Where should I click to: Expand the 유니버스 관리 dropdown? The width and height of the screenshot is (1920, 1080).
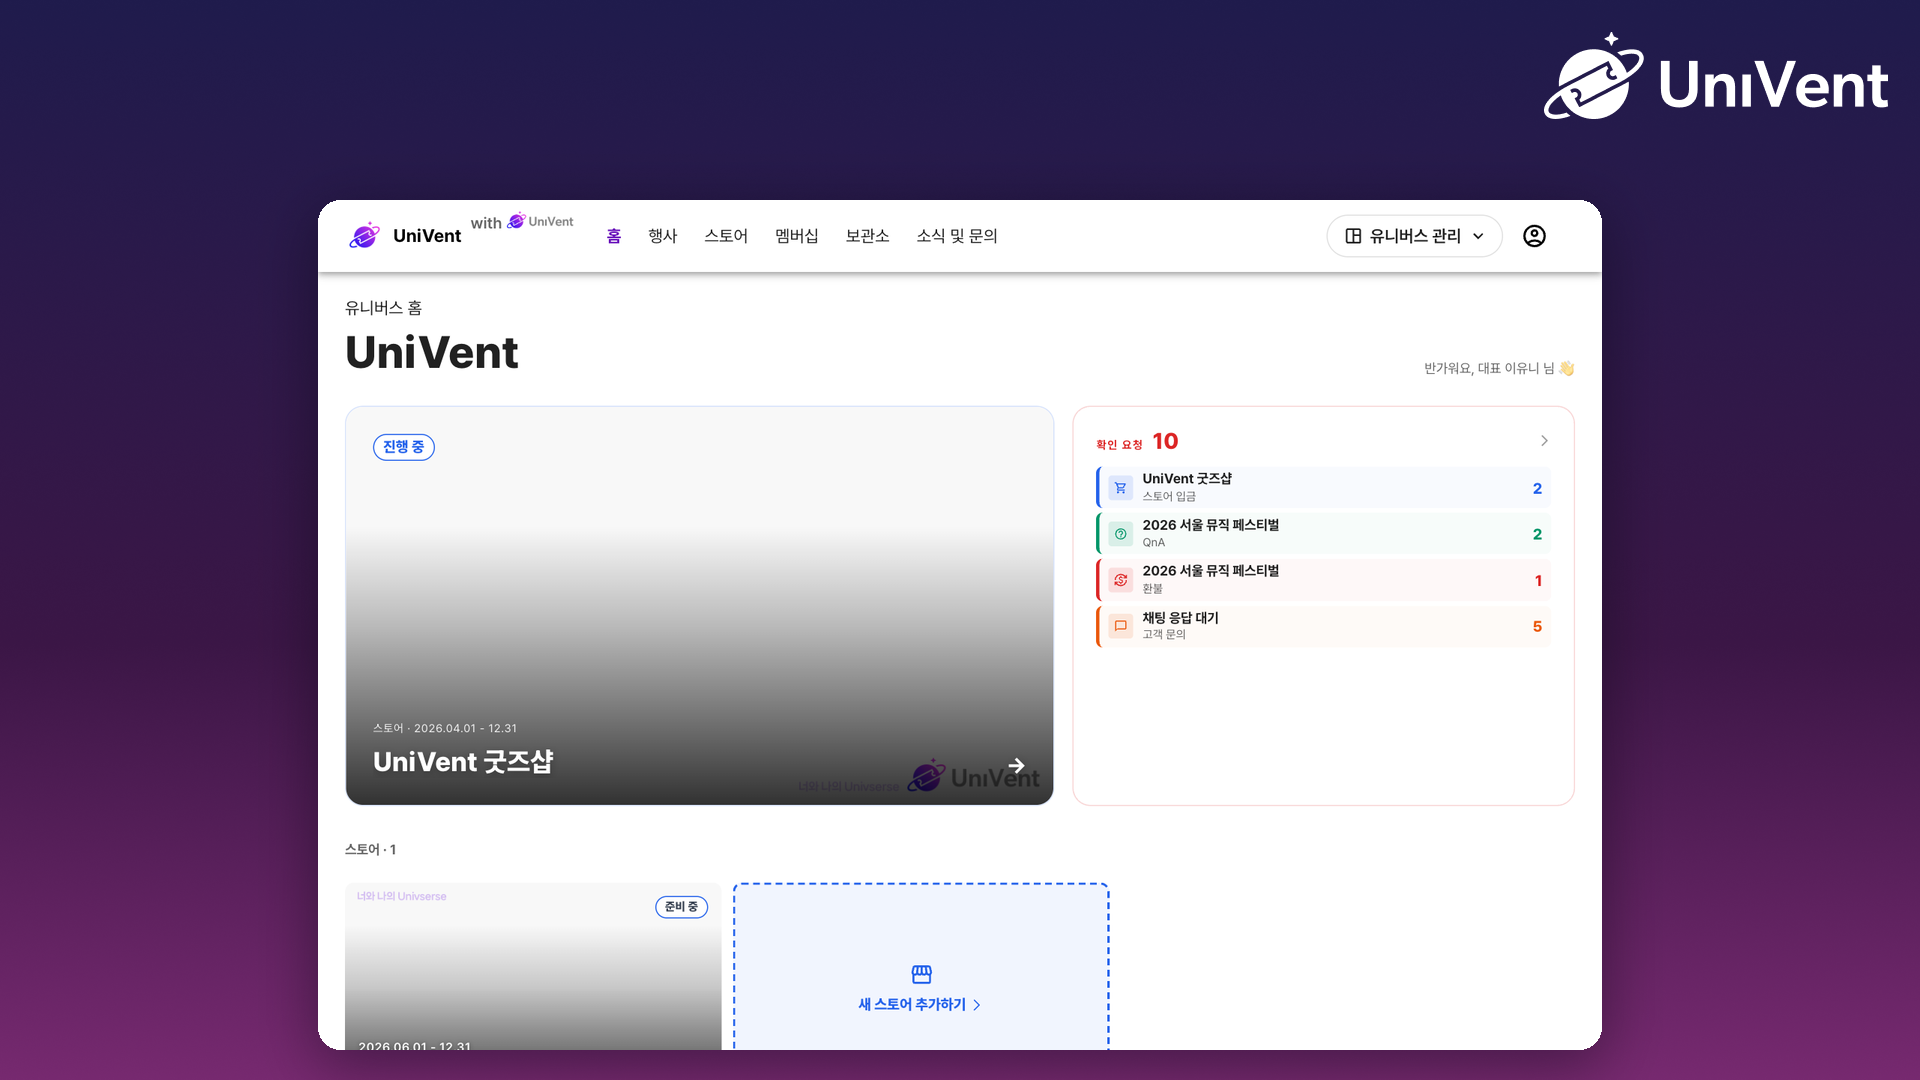point(1414,236)
